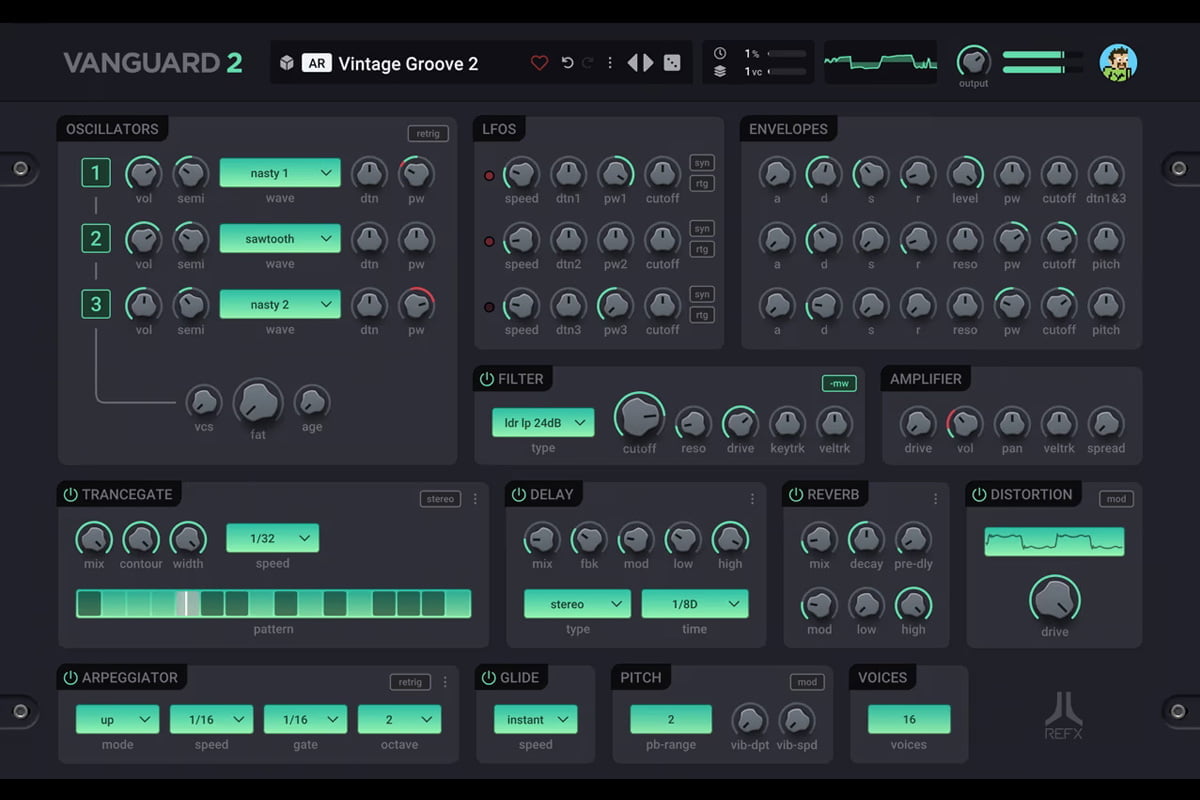Open the Arpeggiator octave dropdown

[x=399, y=720]
